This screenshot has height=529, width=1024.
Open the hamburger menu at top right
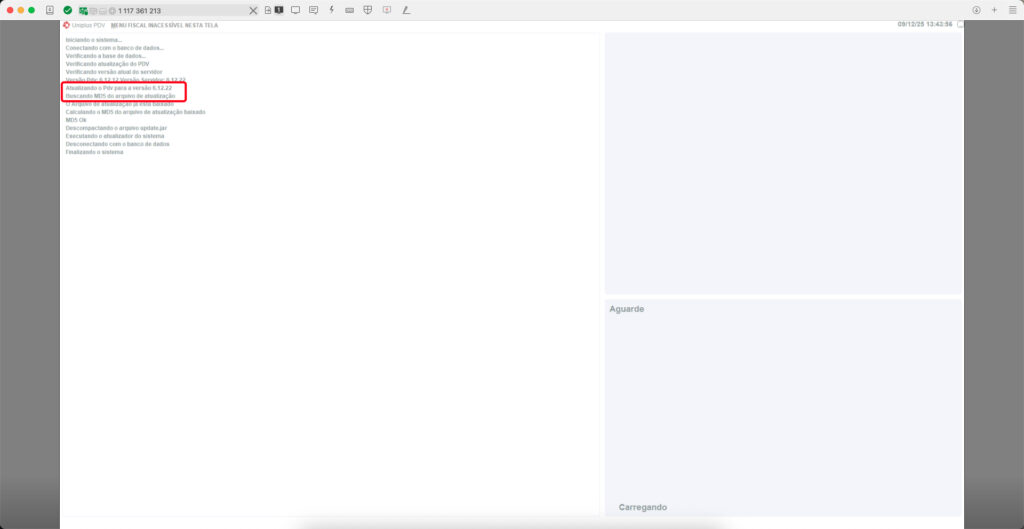point(1011,10)
